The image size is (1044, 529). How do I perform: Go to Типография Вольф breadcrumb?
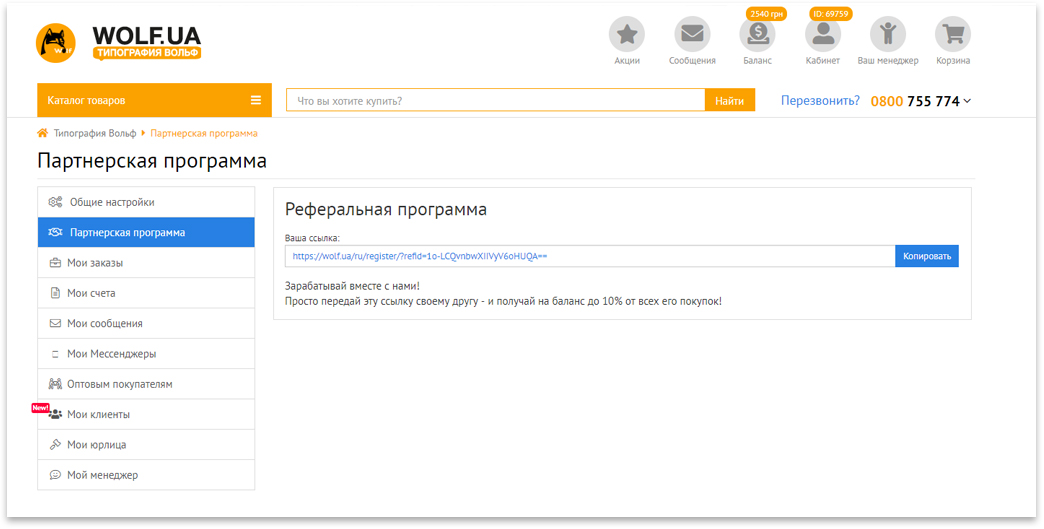[x=95, y=133]
